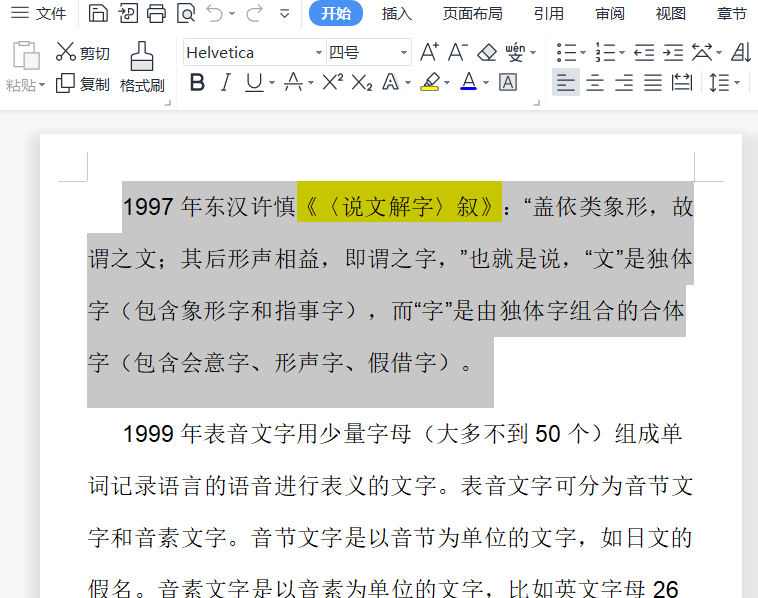Apply bullet list icon
The width and height of the screenshot is (758, 598).
(567, 52)
